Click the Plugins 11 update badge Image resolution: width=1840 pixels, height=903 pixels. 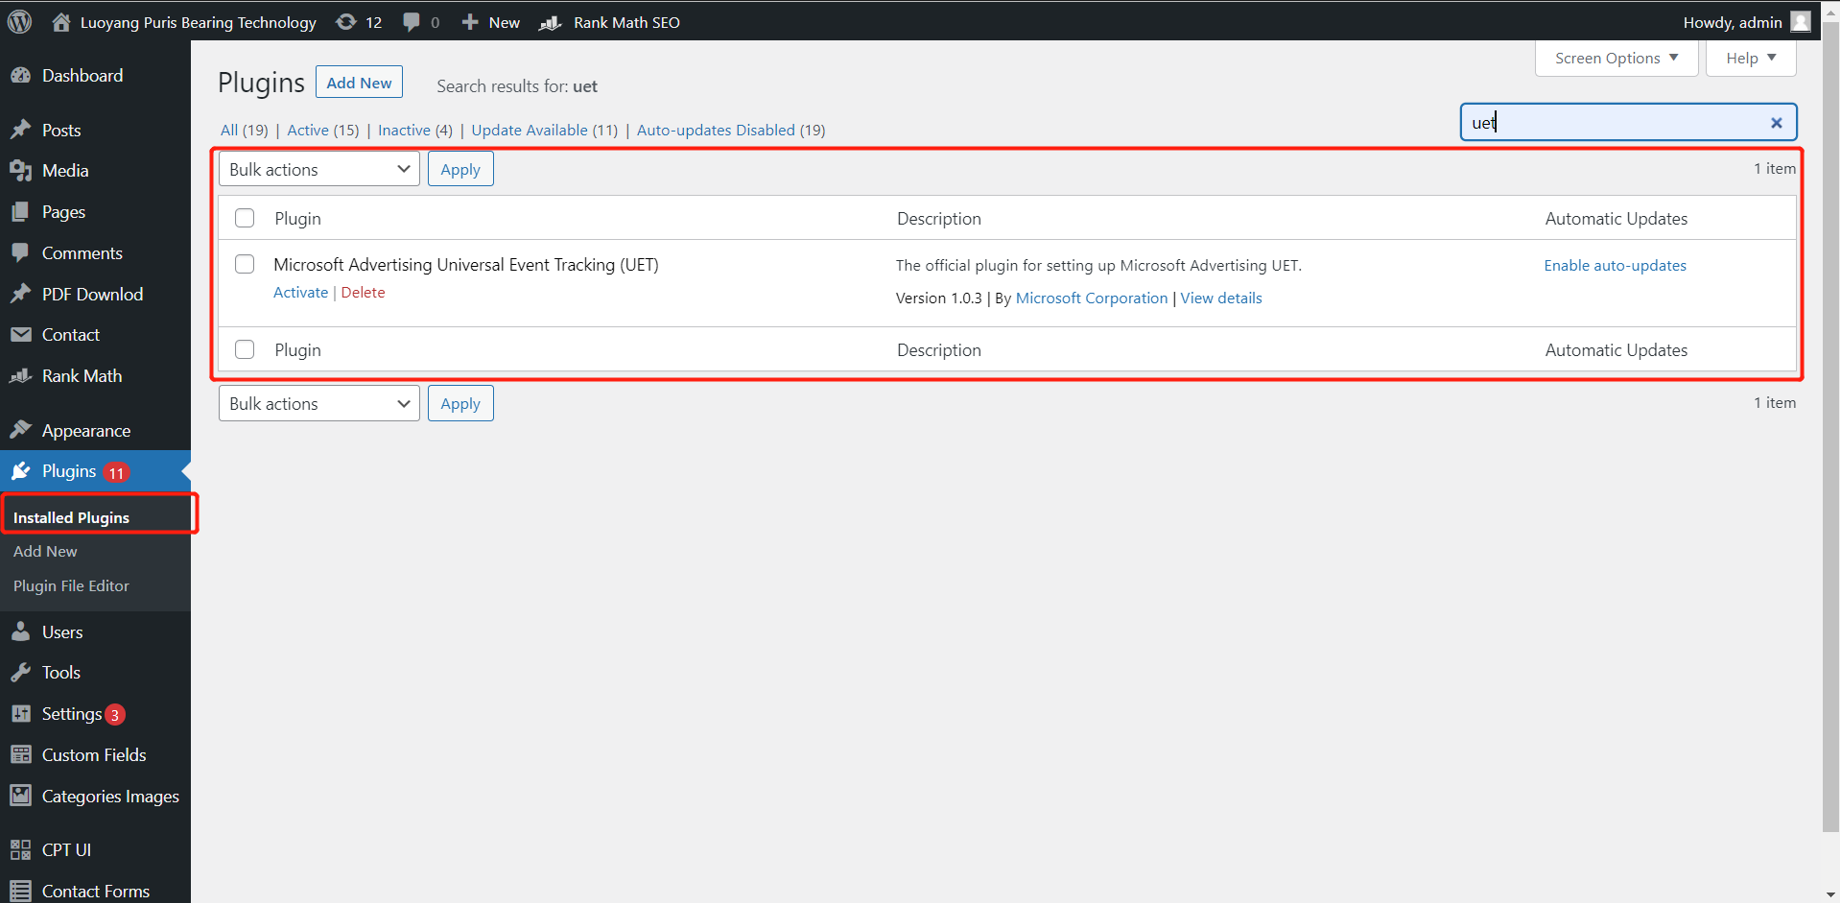(x=117, y=473)
